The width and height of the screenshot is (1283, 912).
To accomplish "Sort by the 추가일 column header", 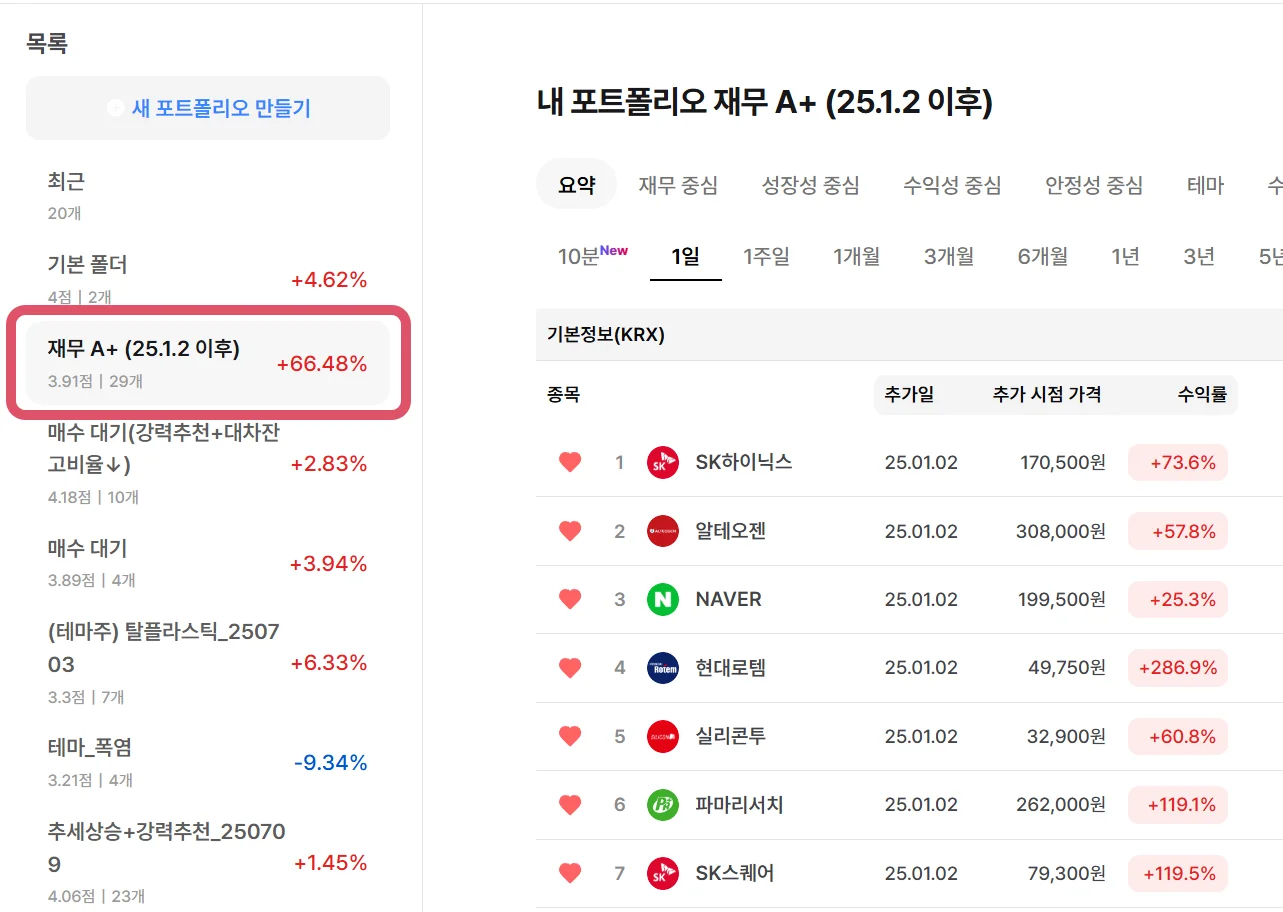I will coord(909,394).
